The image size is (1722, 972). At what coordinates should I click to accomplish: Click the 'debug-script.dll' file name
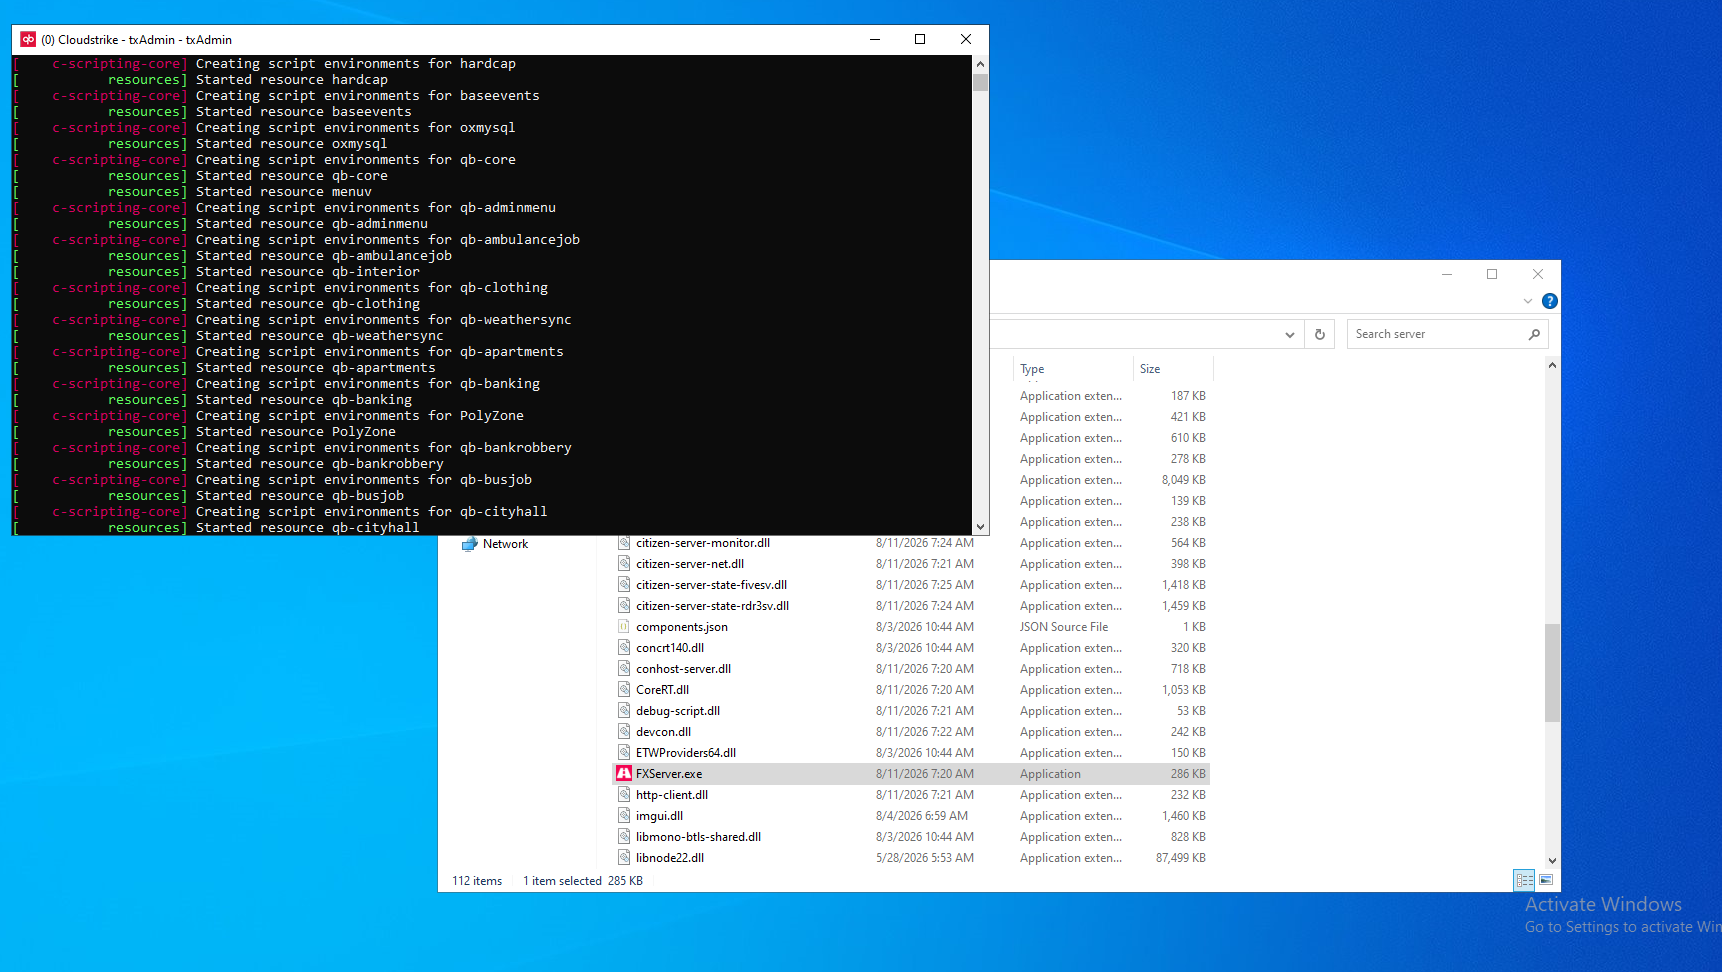pyautogui.click(x=678, y=711)
